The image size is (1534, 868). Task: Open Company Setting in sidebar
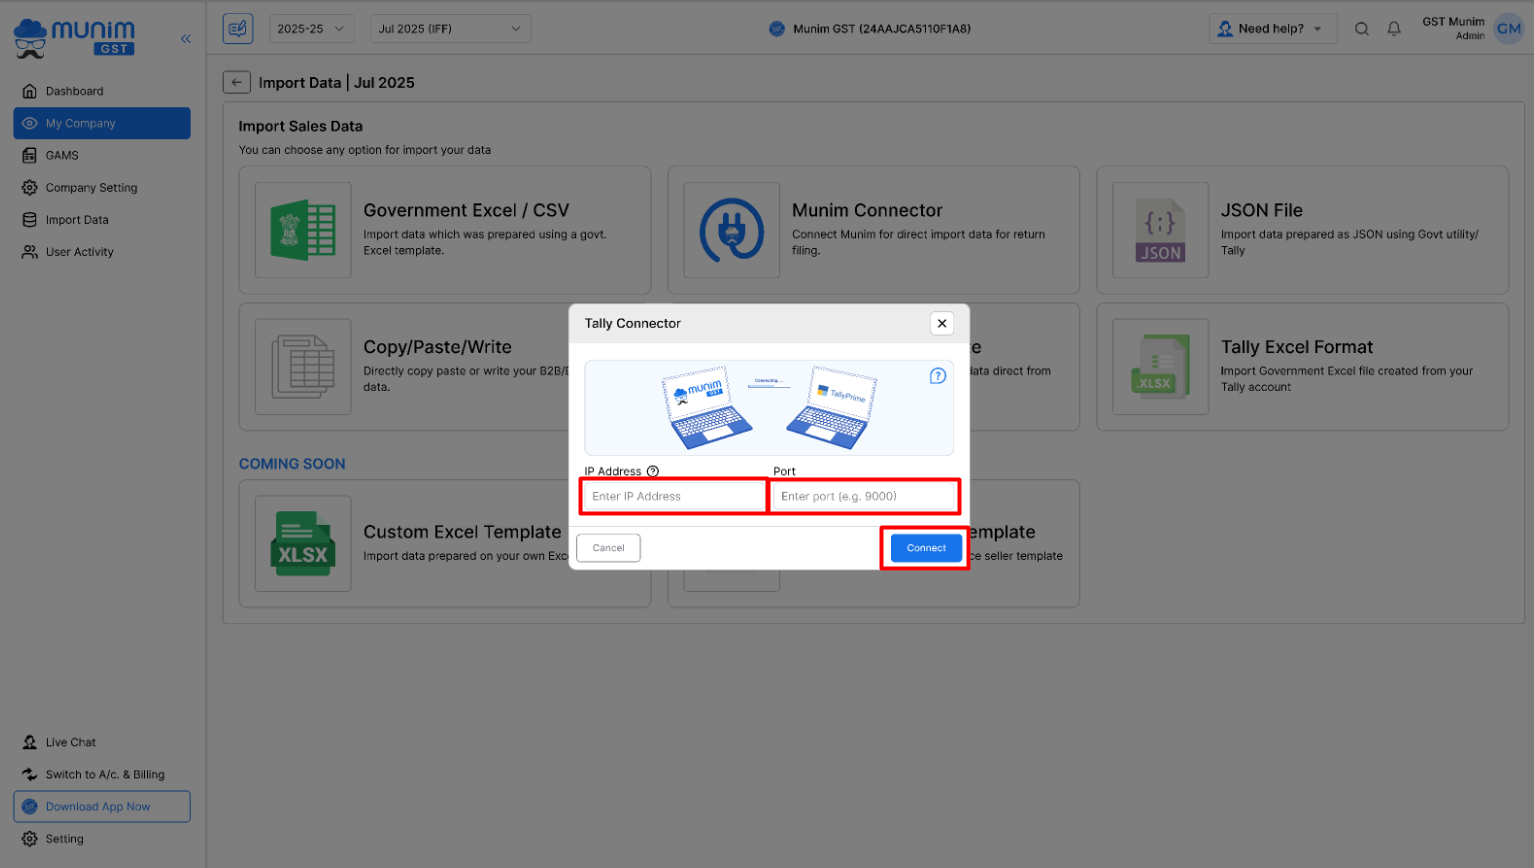pos(91,188)
